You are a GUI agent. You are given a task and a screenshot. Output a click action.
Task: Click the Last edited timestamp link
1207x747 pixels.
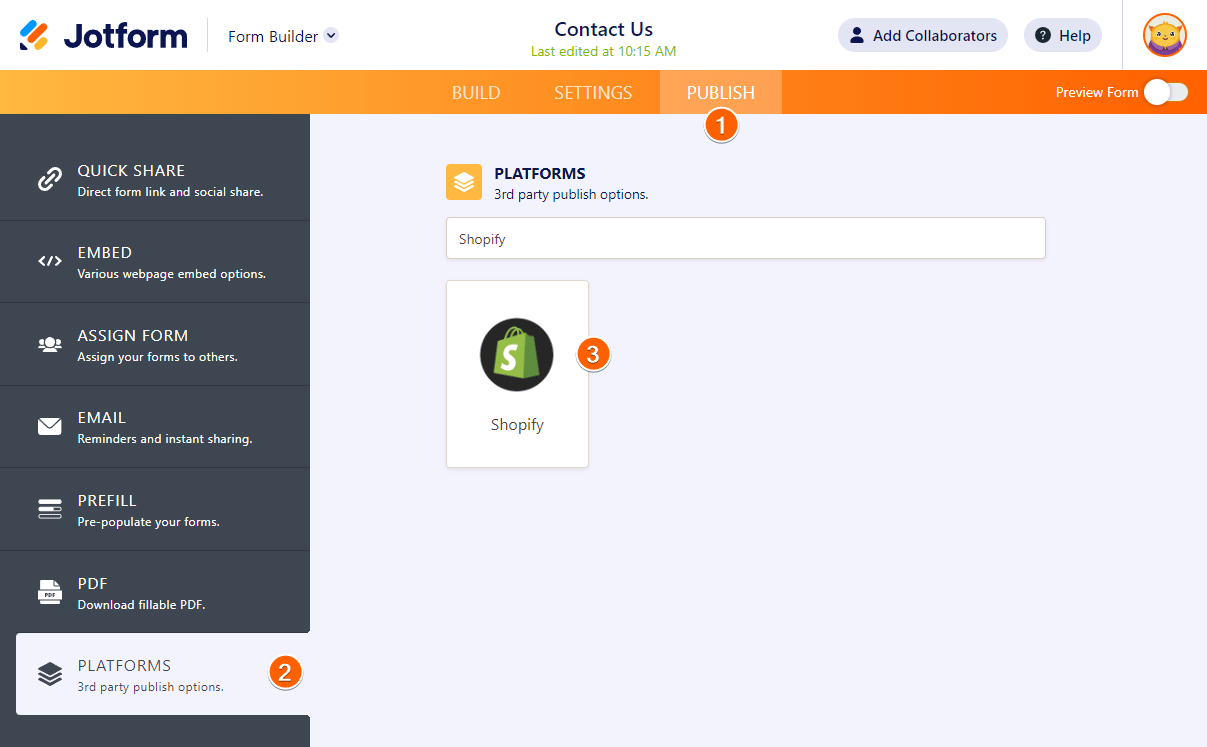(x=603, y=51)
